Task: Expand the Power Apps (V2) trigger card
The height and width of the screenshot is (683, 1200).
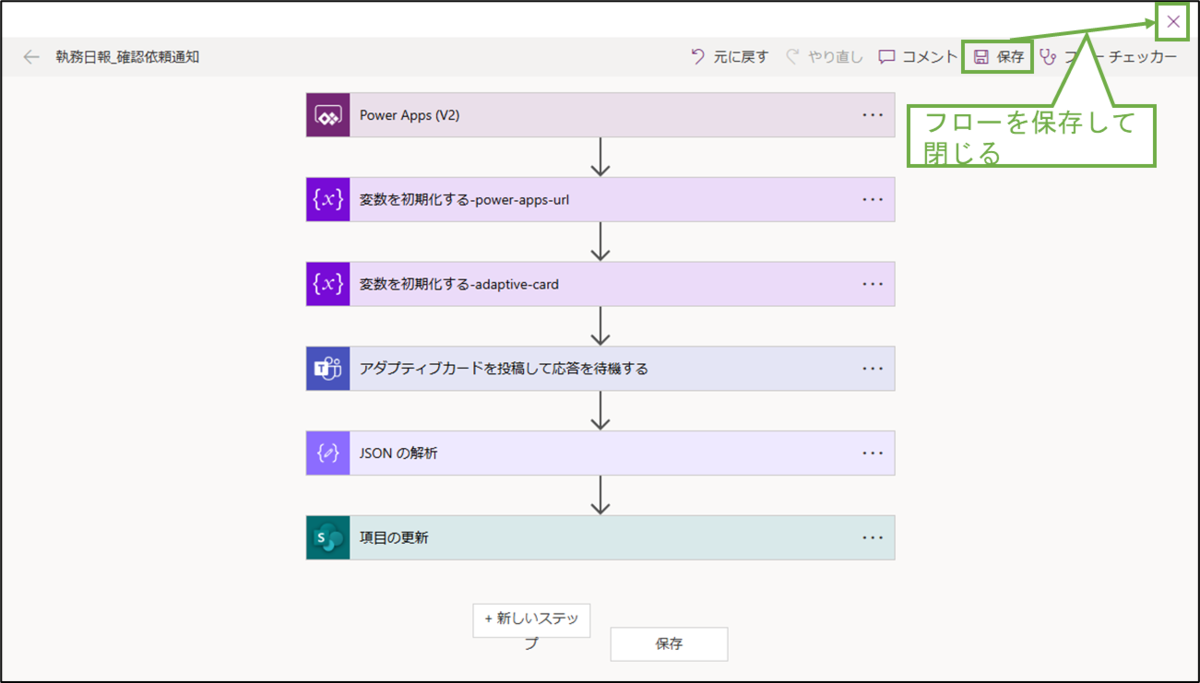Action: click(x=600, y=115)
